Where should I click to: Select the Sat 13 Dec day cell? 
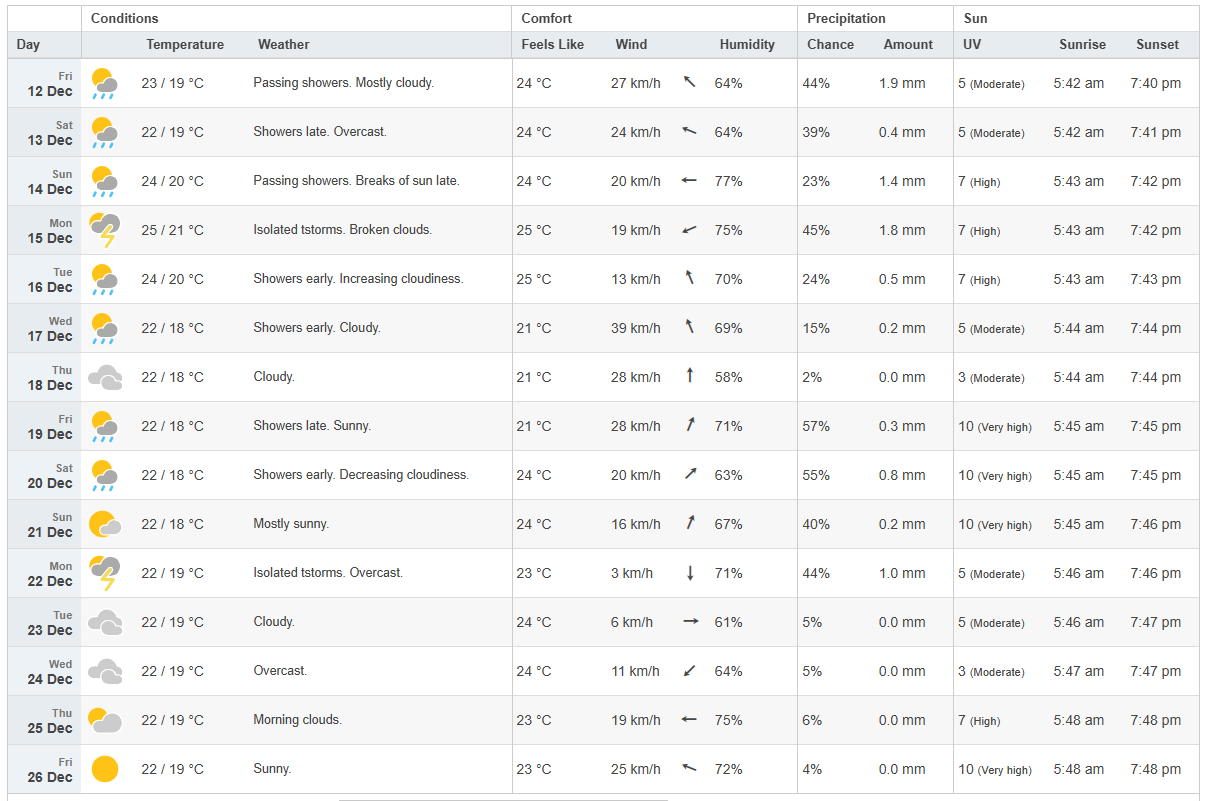coord(49,133)
